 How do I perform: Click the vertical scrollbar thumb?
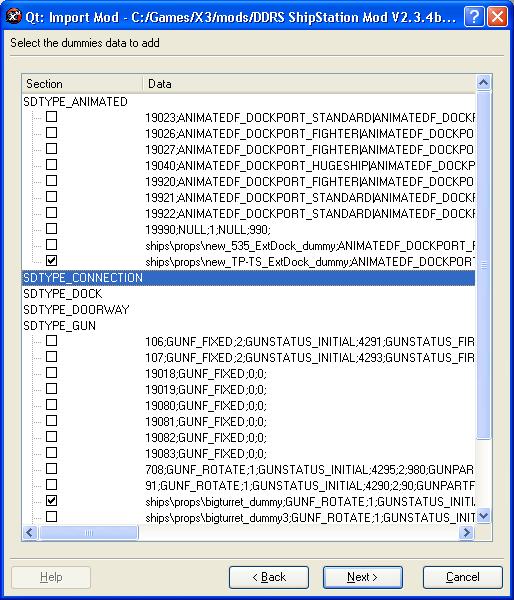point(484,265)
